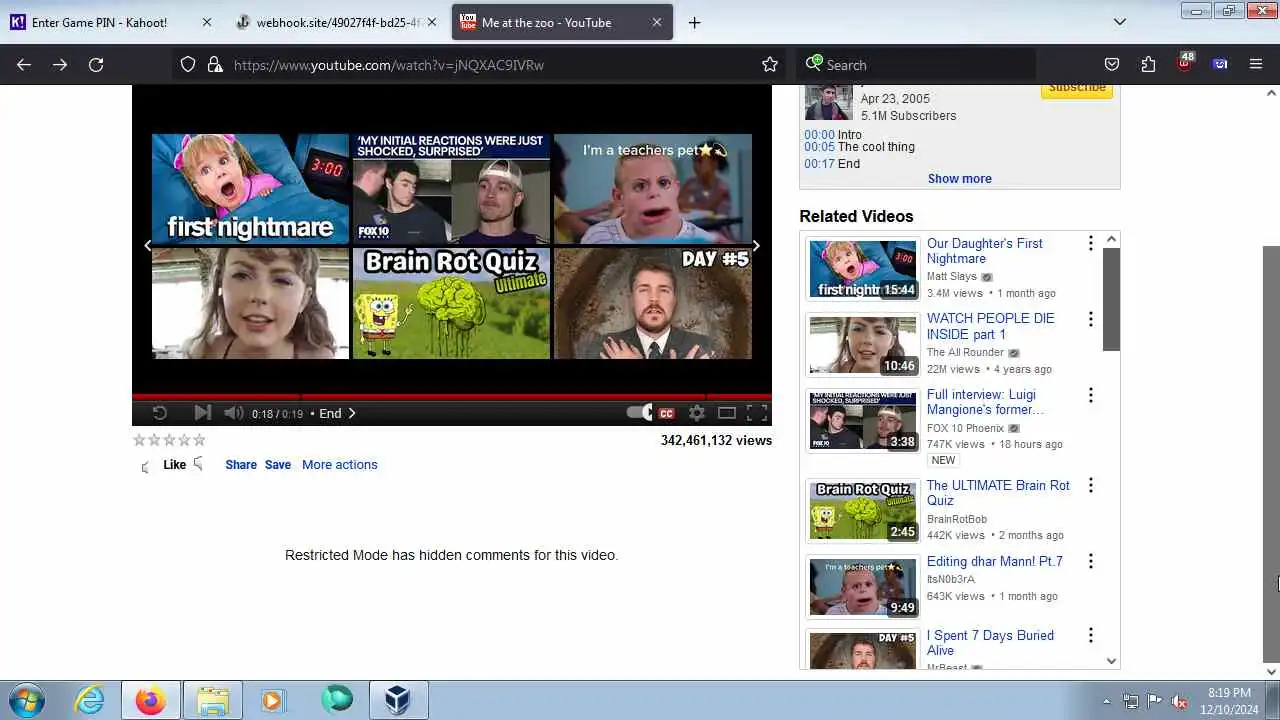Open WATCH PEOPLE DIE INSIDE part 1 link
Viewport: 1280px width, 720px height.
click(991, 326)
